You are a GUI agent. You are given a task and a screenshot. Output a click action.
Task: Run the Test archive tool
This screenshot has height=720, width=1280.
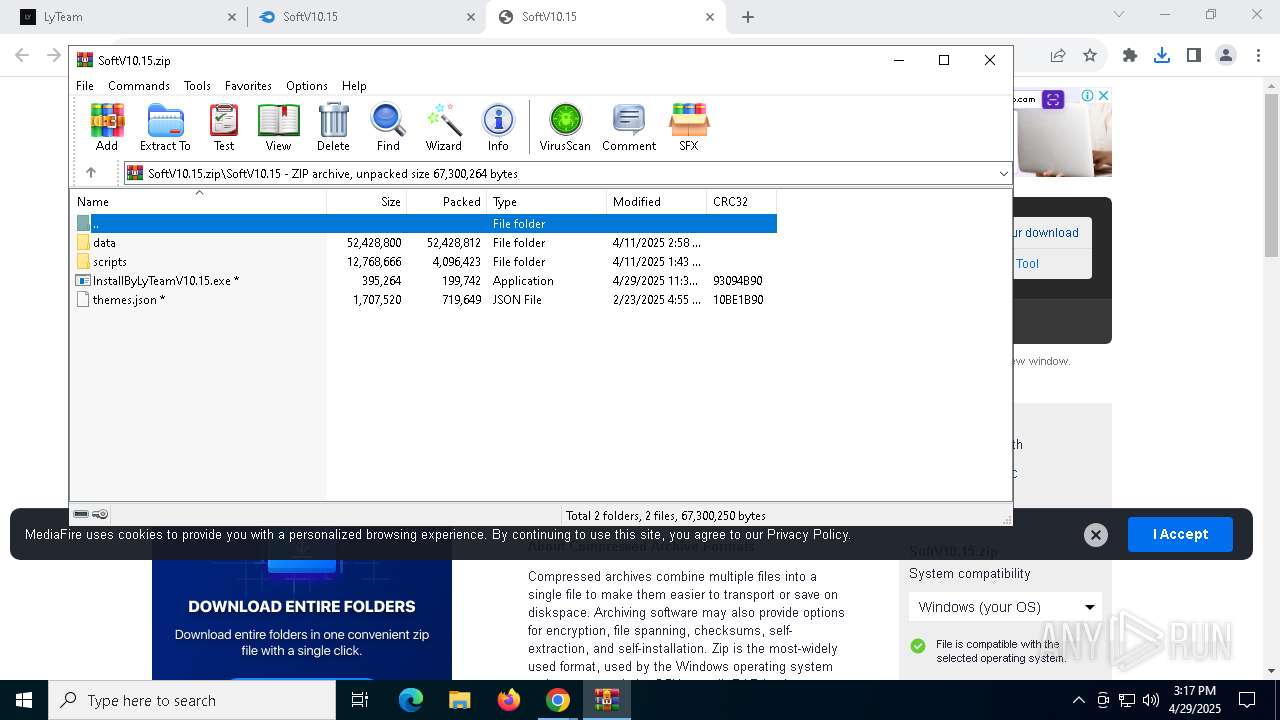pos(224,127)
